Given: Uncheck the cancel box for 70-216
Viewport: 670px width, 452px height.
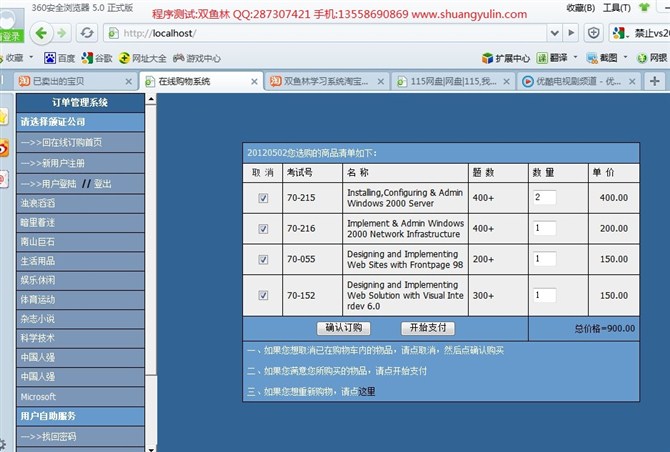Looking at the screenshot, I should pyautogui.click(x=263, y=229).
